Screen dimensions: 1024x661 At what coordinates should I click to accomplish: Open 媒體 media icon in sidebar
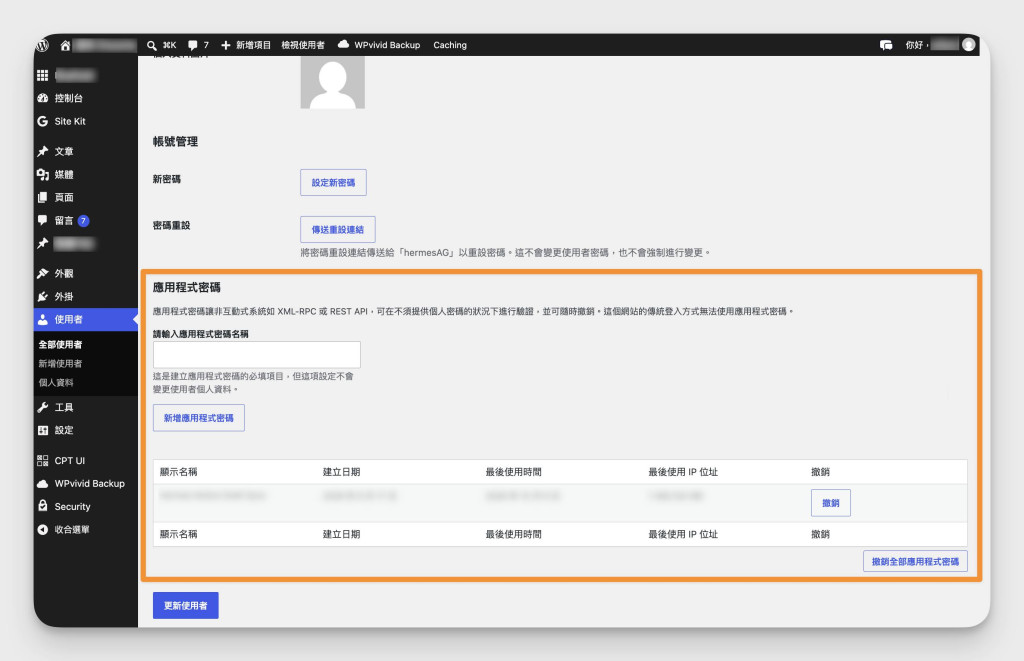pos(42,174)
